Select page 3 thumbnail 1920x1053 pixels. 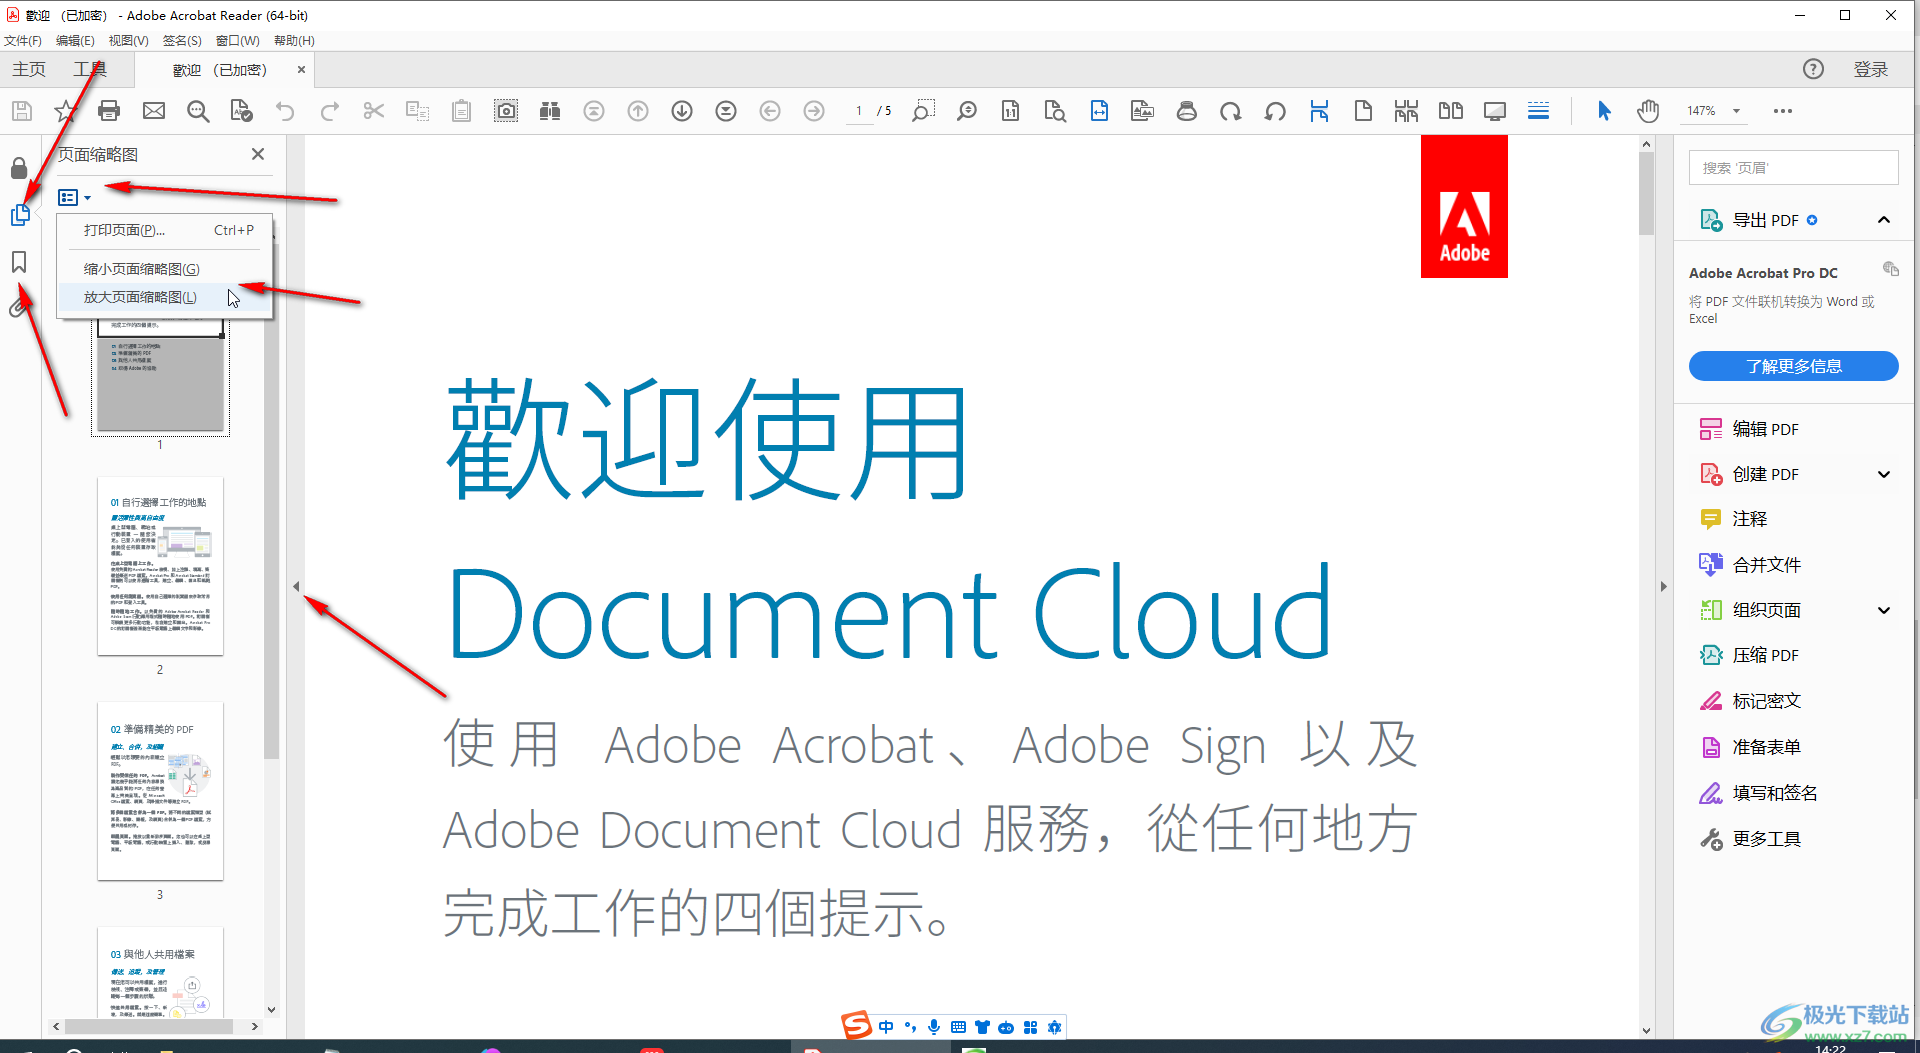[160, 791]
